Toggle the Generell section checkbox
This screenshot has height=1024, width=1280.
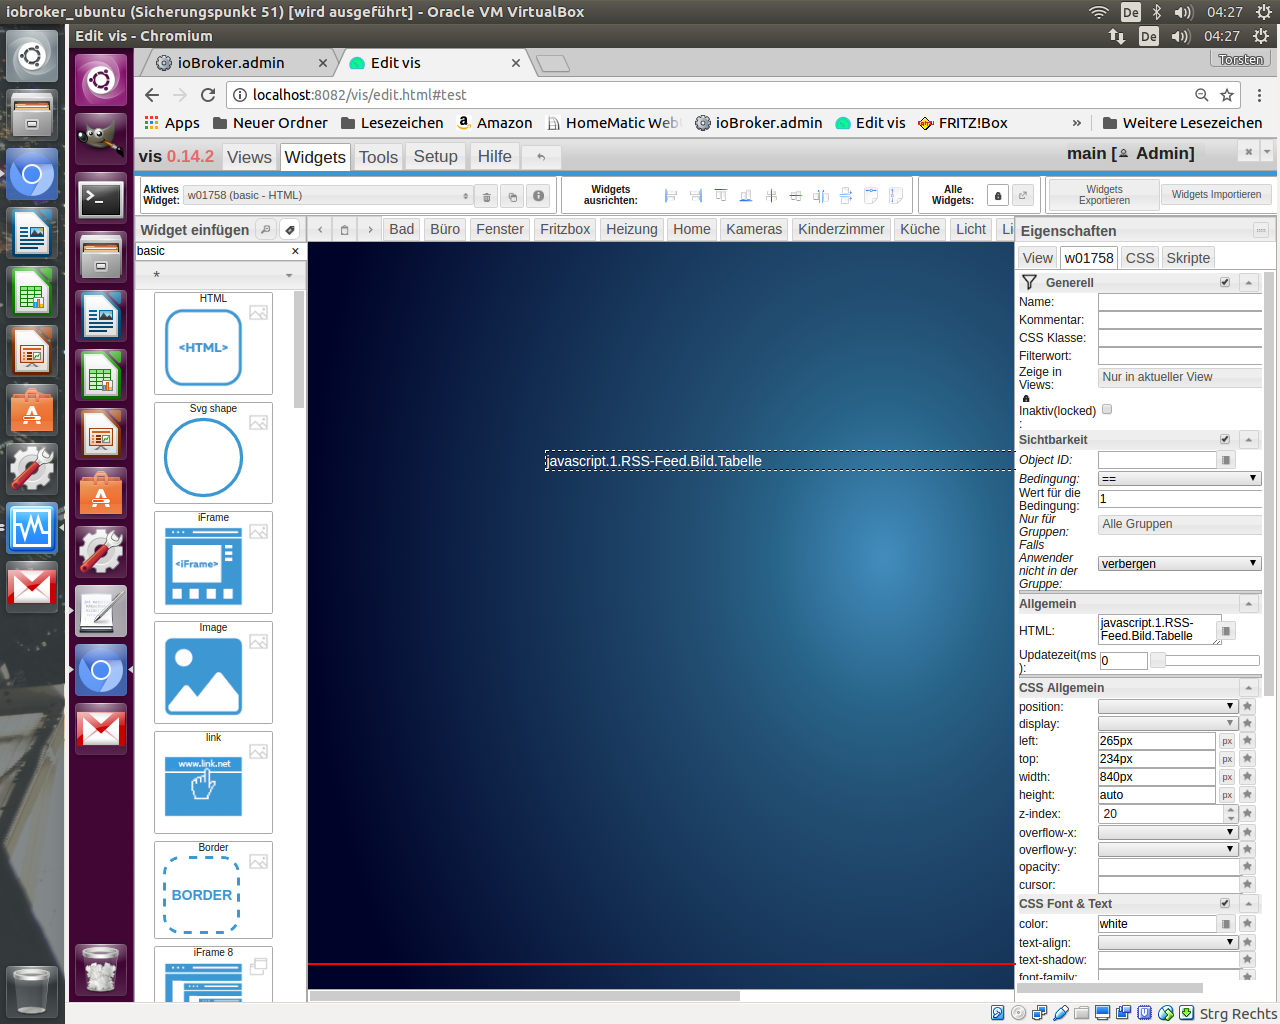pyautogui.click(x=1225, y=282)
